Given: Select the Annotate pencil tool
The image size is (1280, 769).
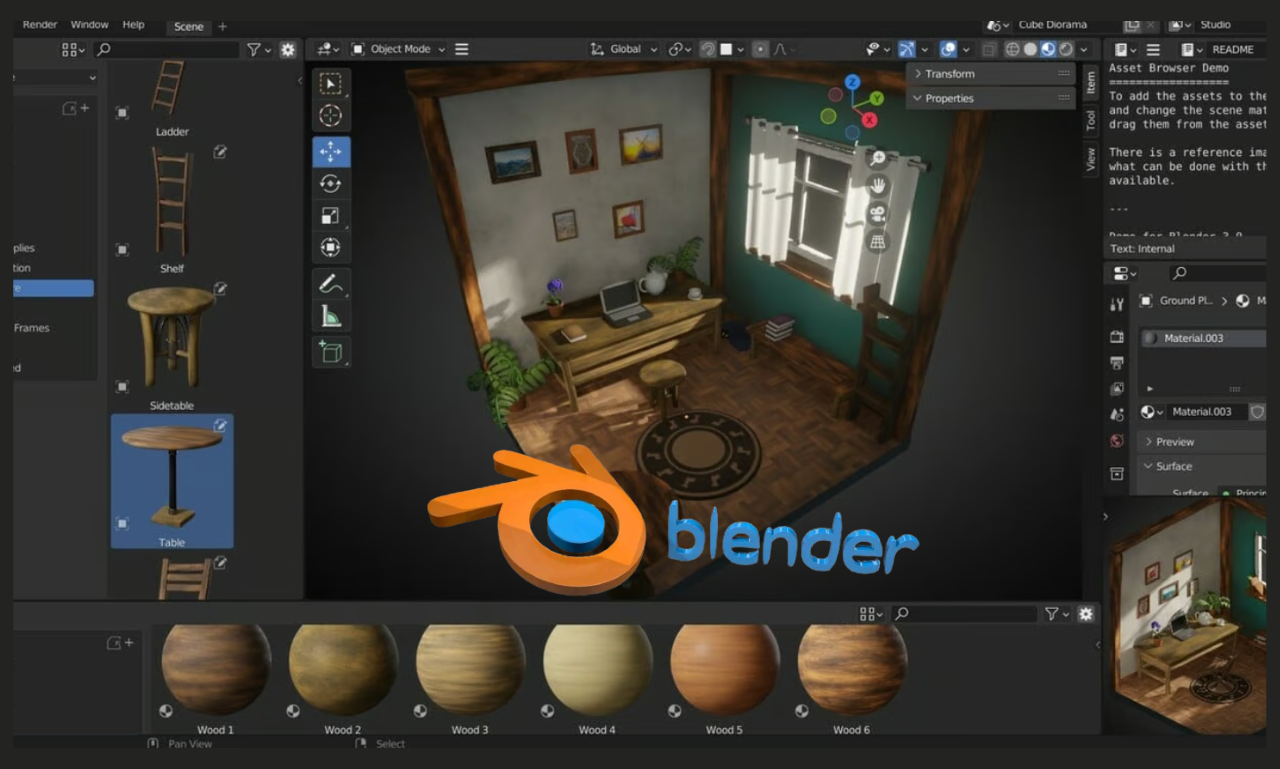Looking at the screenshot, I should pos(331,284).
